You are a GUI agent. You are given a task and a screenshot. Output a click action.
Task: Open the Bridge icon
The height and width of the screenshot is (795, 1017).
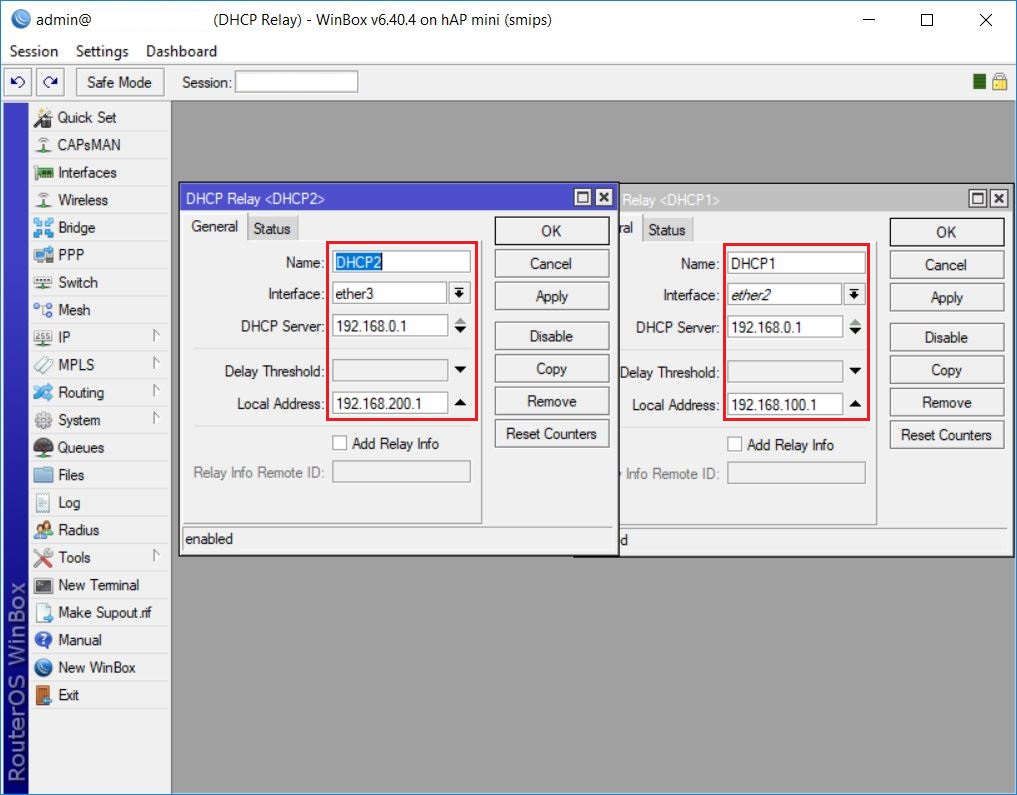(43, 228)
